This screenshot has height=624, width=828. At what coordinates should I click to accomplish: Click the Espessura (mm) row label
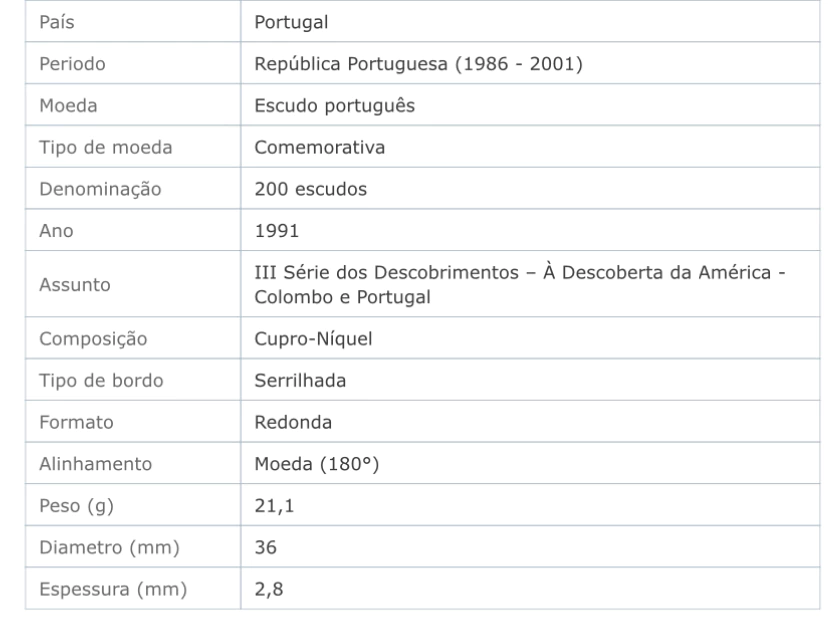(x=113, y=589)
